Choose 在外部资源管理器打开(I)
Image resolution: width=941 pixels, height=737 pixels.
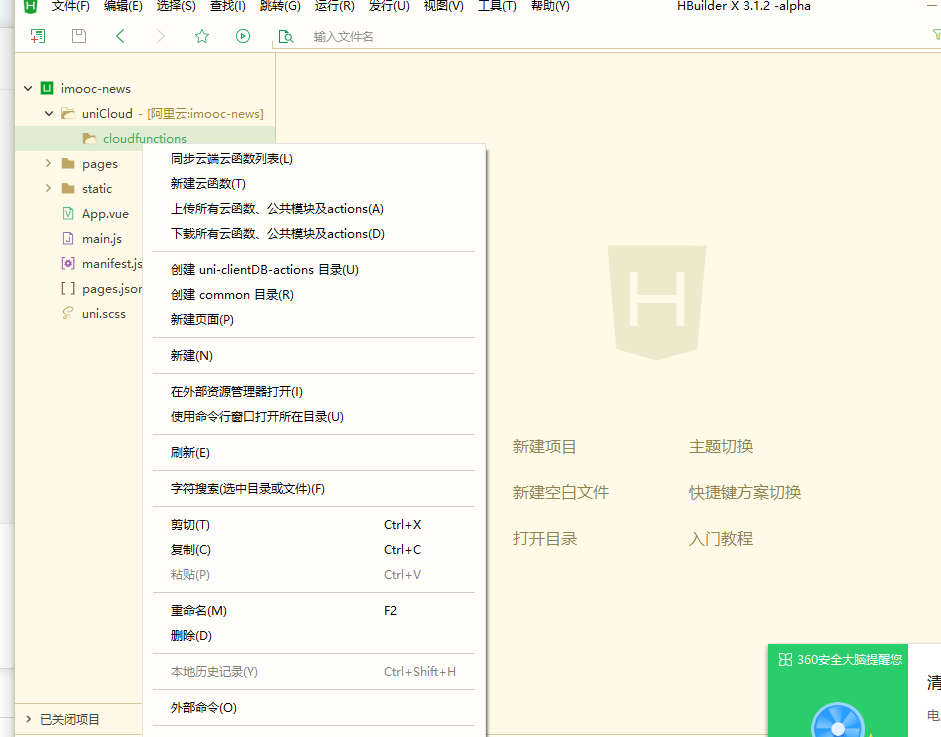tap(314, 392)
